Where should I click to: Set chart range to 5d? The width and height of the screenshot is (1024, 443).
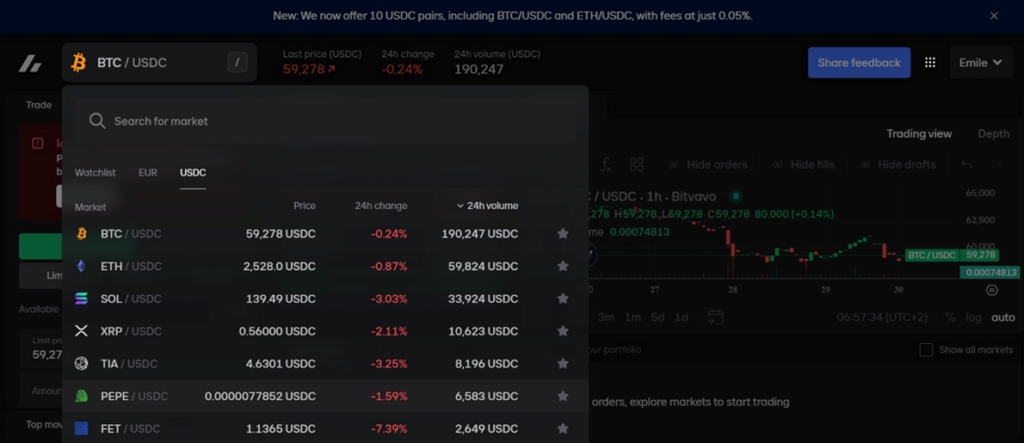(x=658, y=317)
